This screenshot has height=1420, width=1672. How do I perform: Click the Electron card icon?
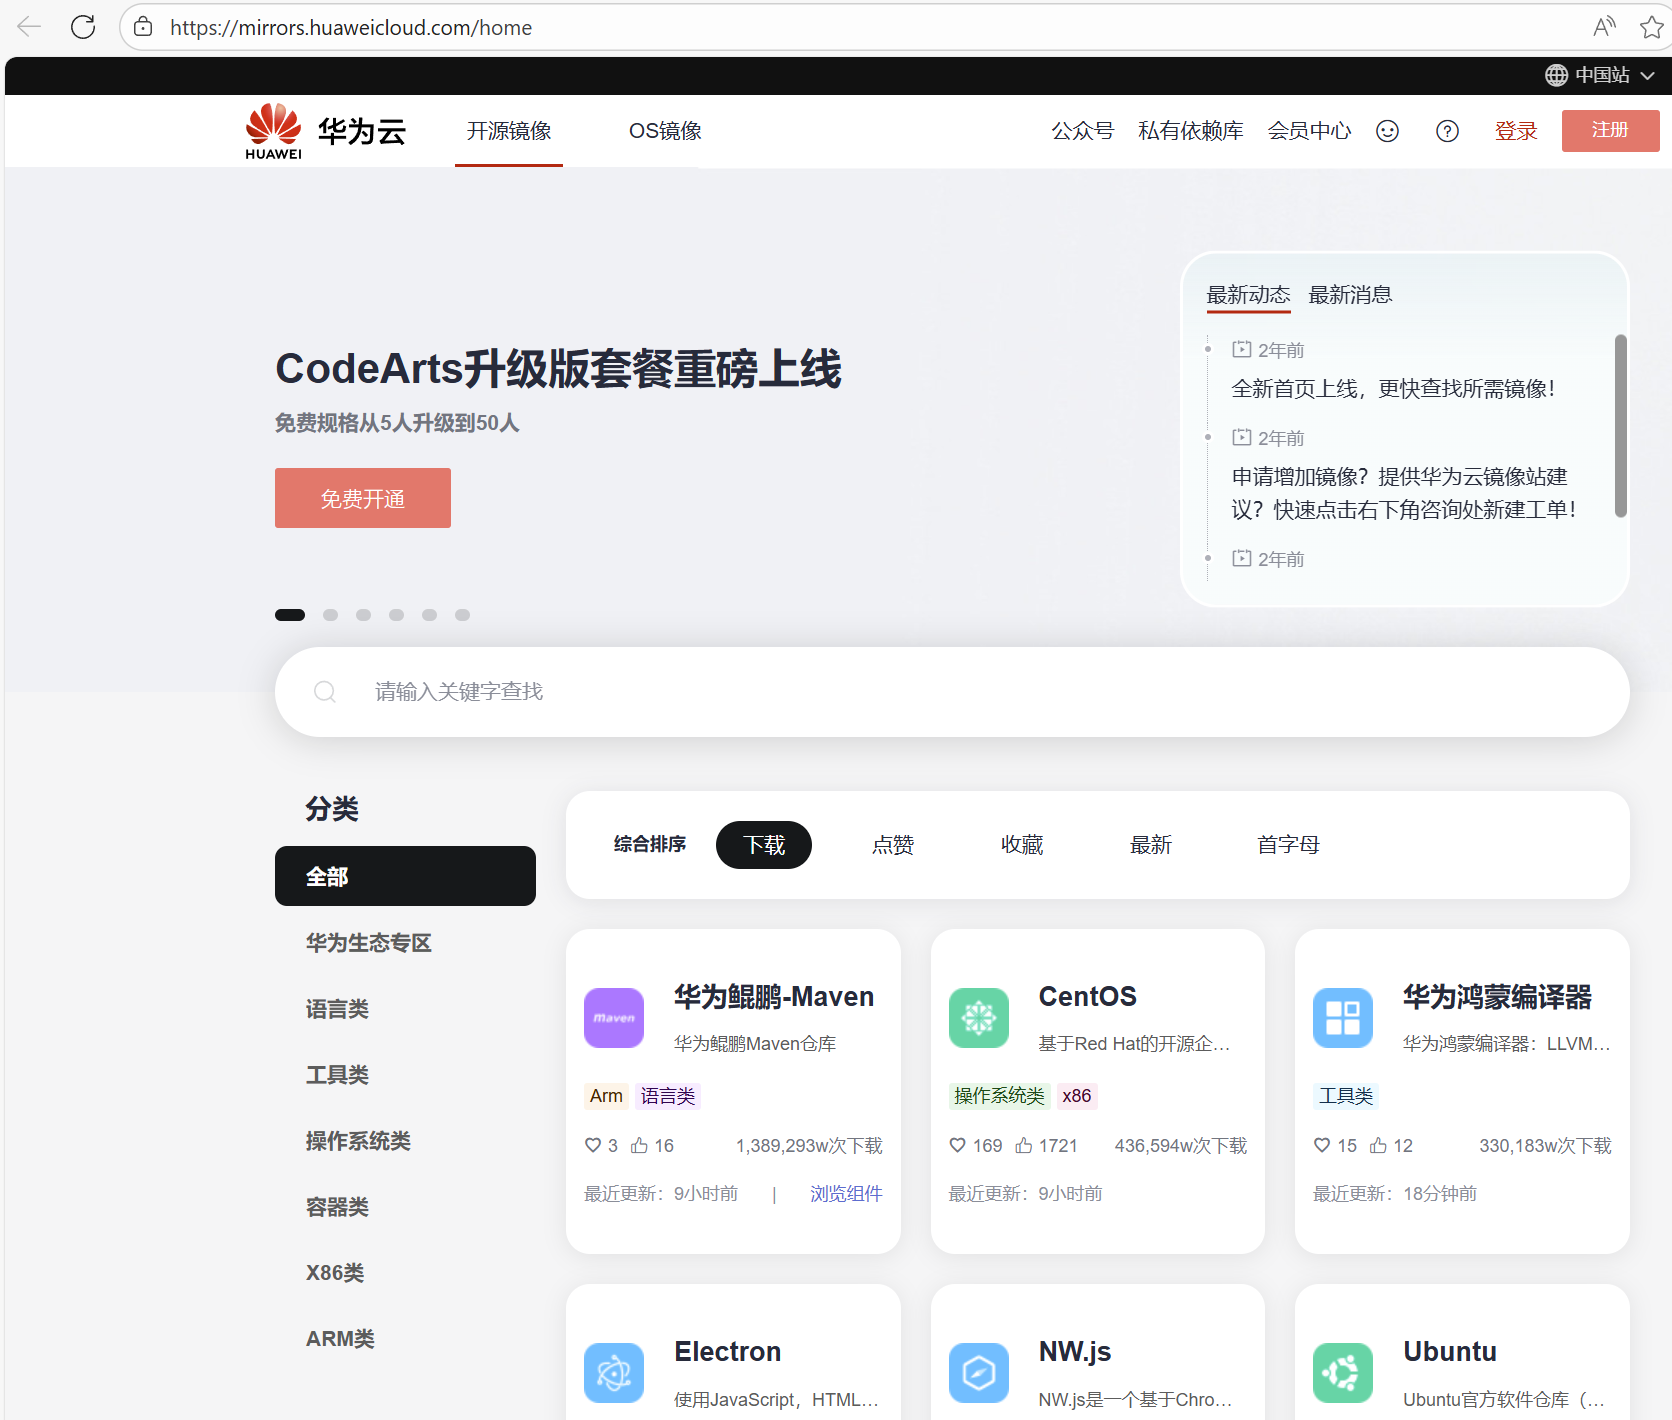tap(614, 1373)
